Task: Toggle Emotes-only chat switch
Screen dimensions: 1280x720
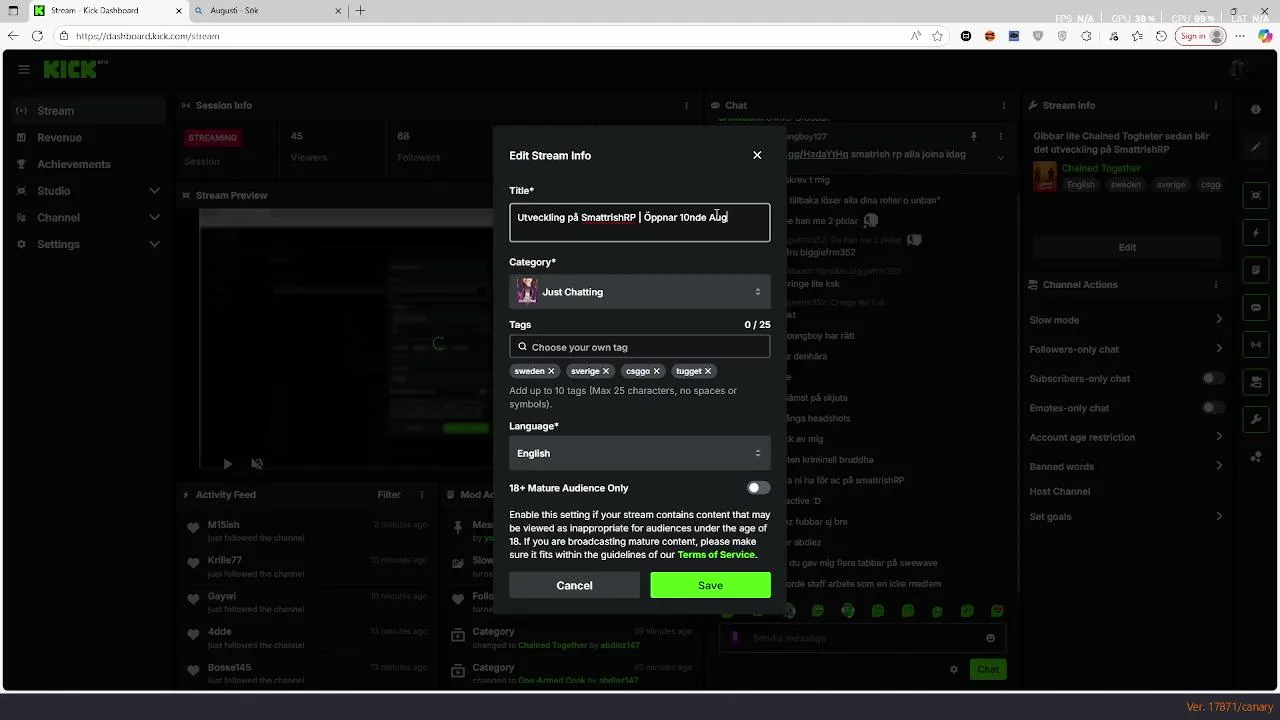Action: click(x=1212, y=408)
